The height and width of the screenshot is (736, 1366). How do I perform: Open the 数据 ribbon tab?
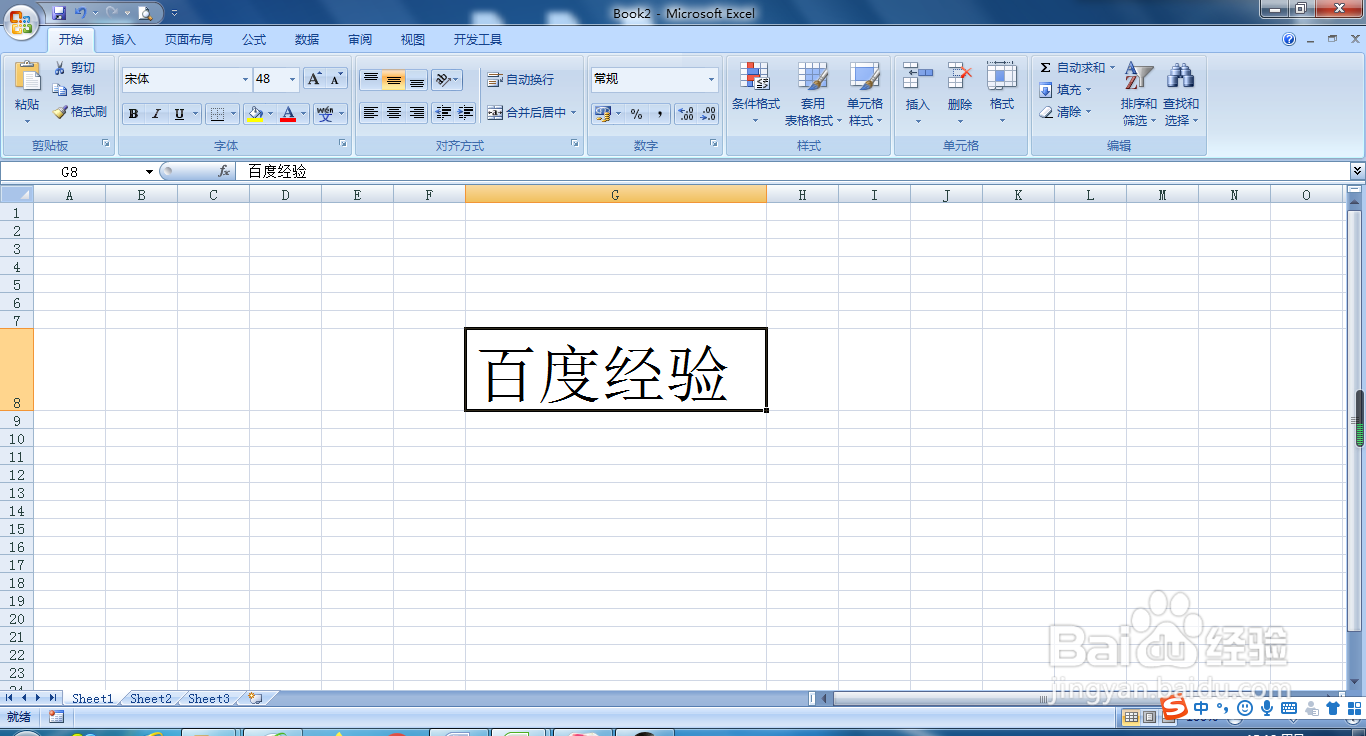tap(307, 40)
